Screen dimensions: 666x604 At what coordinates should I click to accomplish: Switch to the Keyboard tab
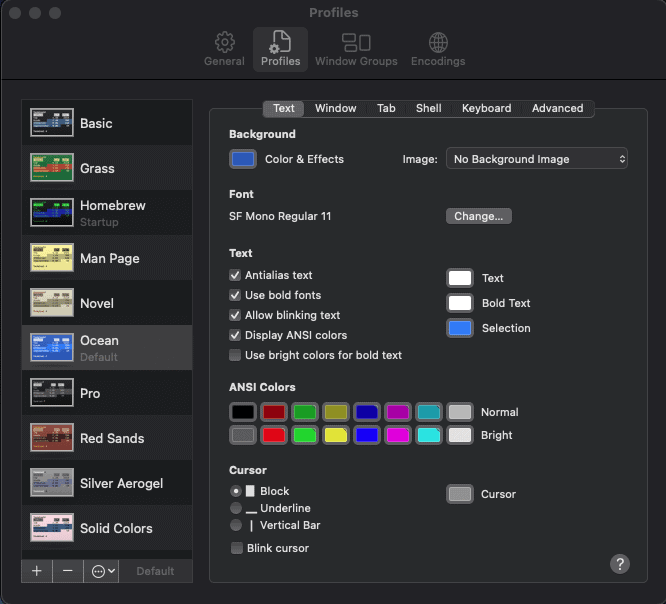[486, 108]
